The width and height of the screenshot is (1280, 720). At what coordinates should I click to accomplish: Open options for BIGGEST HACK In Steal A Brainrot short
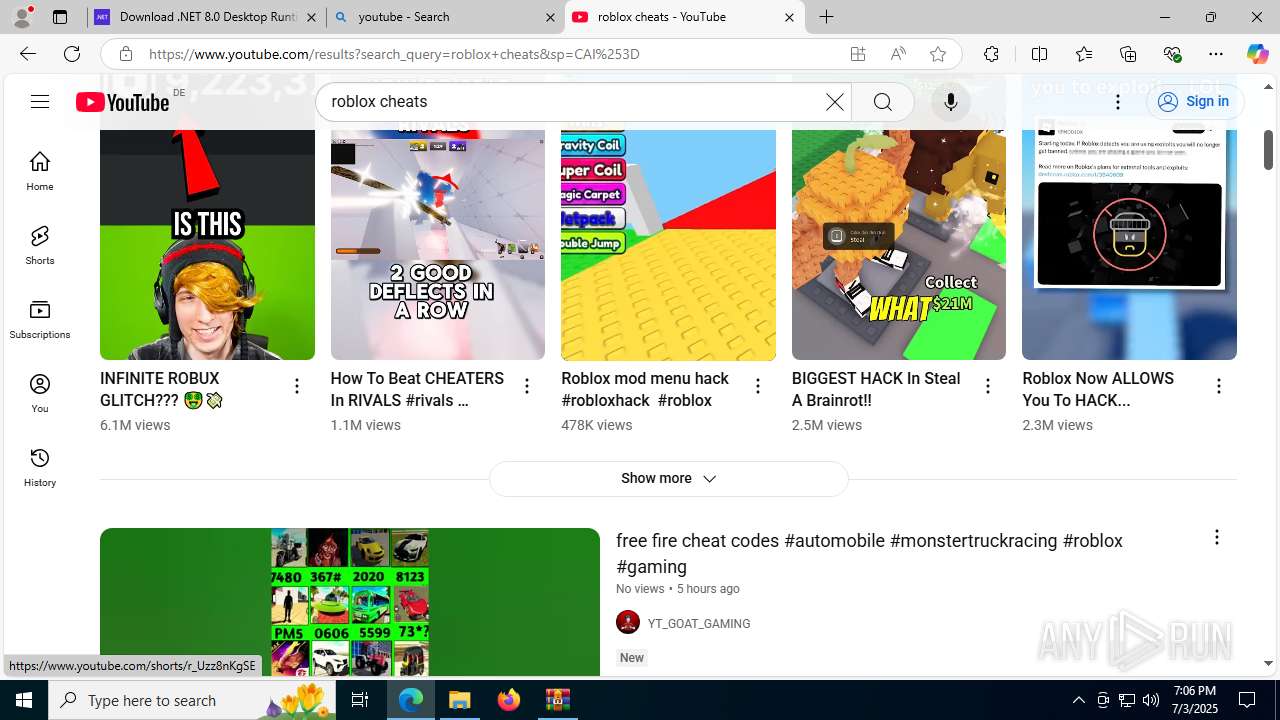point(988,386)
